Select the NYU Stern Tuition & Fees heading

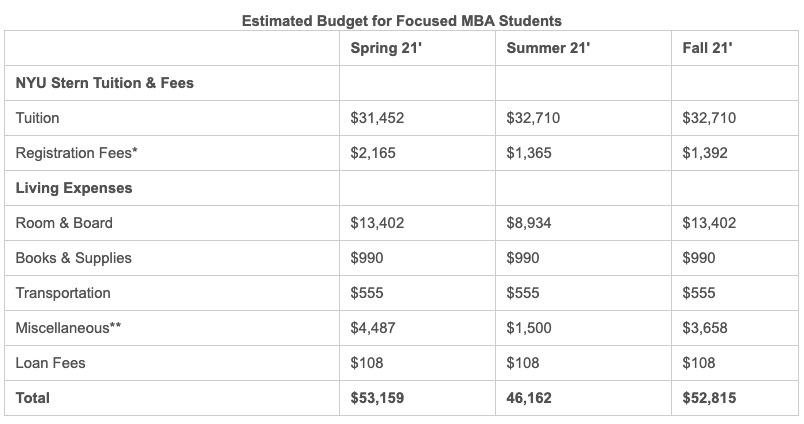point(105,83)
